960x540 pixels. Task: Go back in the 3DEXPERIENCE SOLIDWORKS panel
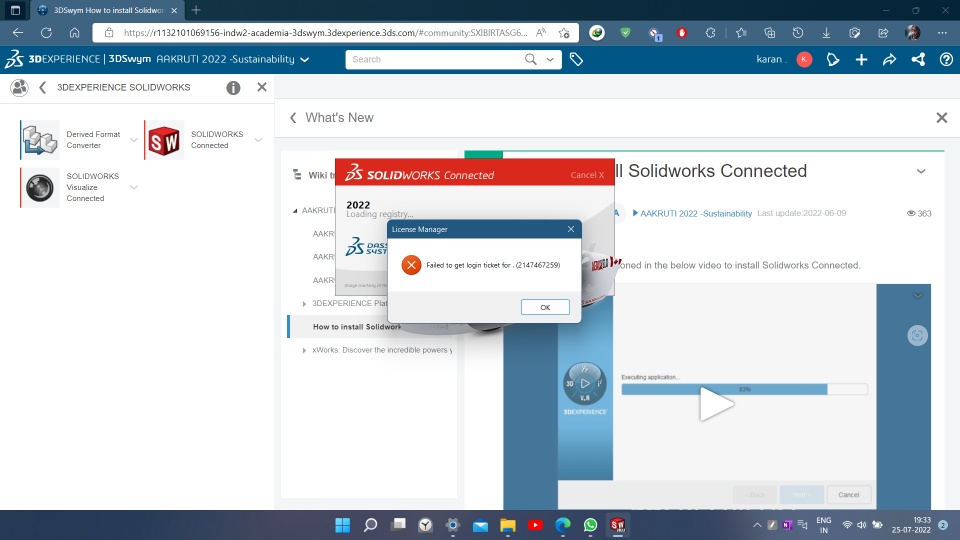point(42,88)
